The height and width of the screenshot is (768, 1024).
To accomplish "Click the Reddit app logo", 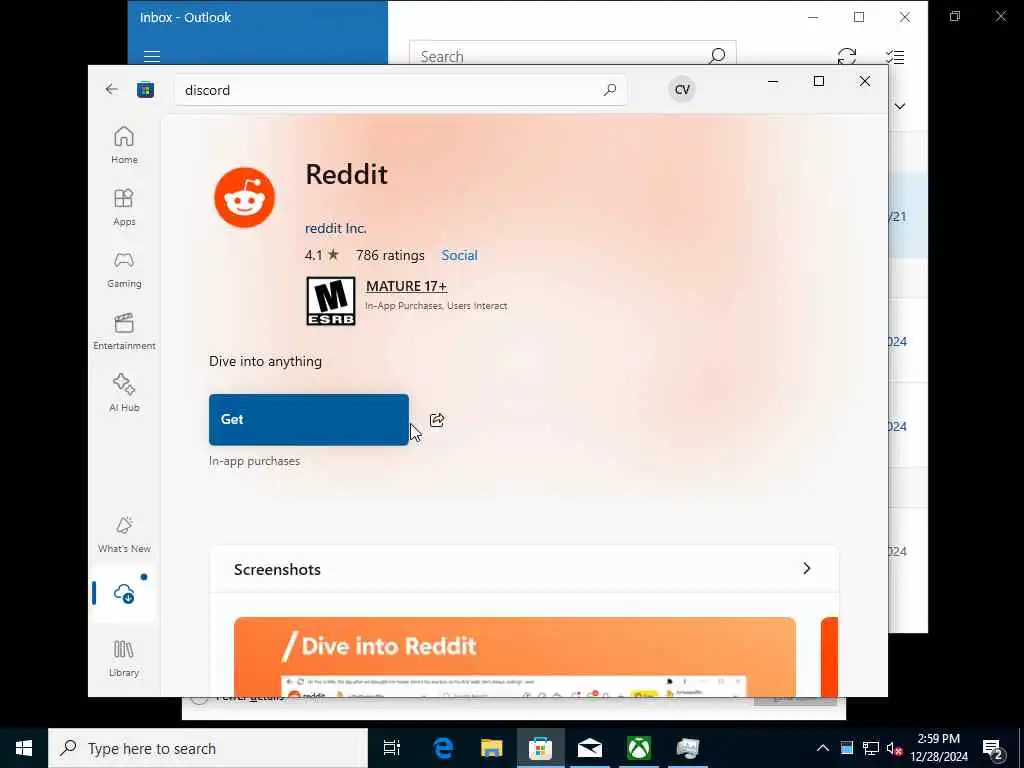I will 244,197.
